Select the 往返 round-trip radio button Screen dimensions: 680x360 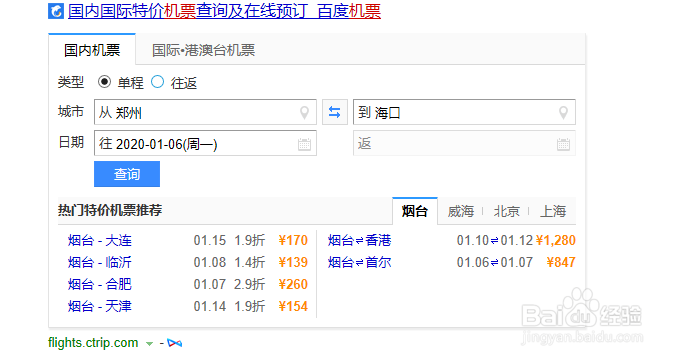(x=157, y=82)
